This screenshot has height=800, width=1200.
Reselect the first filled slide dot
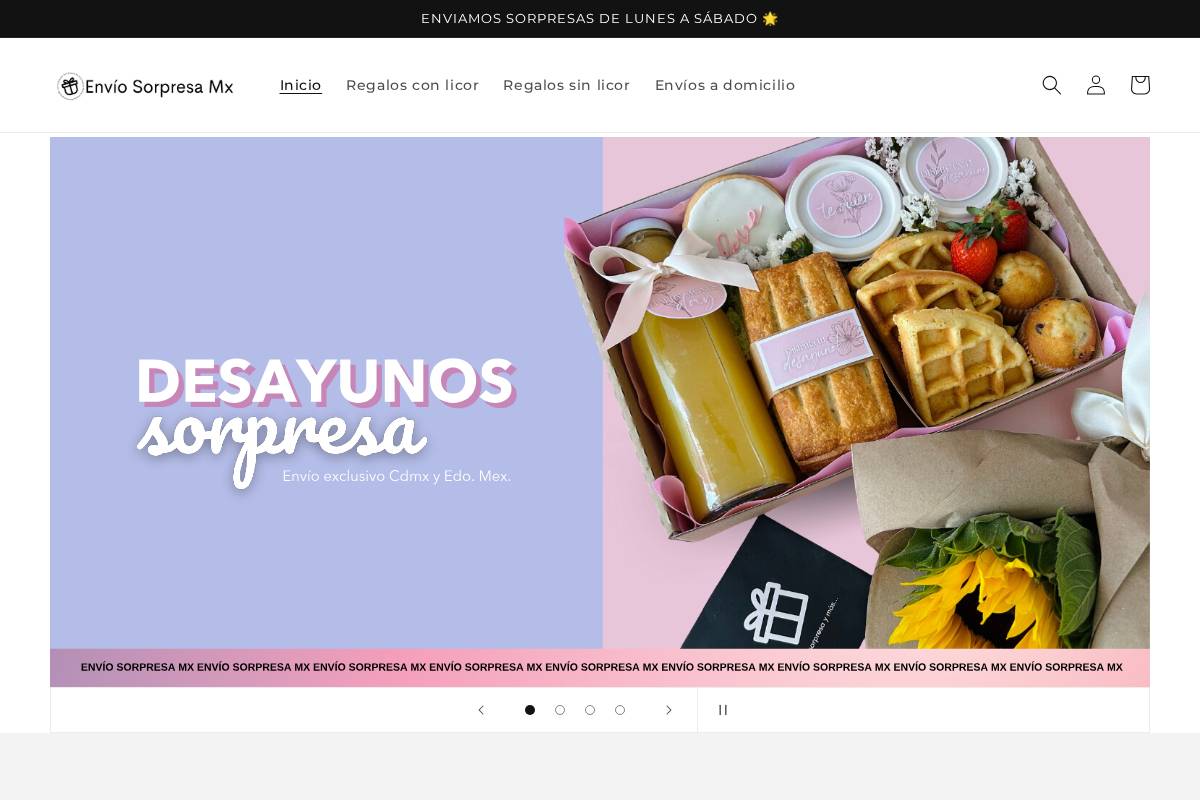pos(530,710)
